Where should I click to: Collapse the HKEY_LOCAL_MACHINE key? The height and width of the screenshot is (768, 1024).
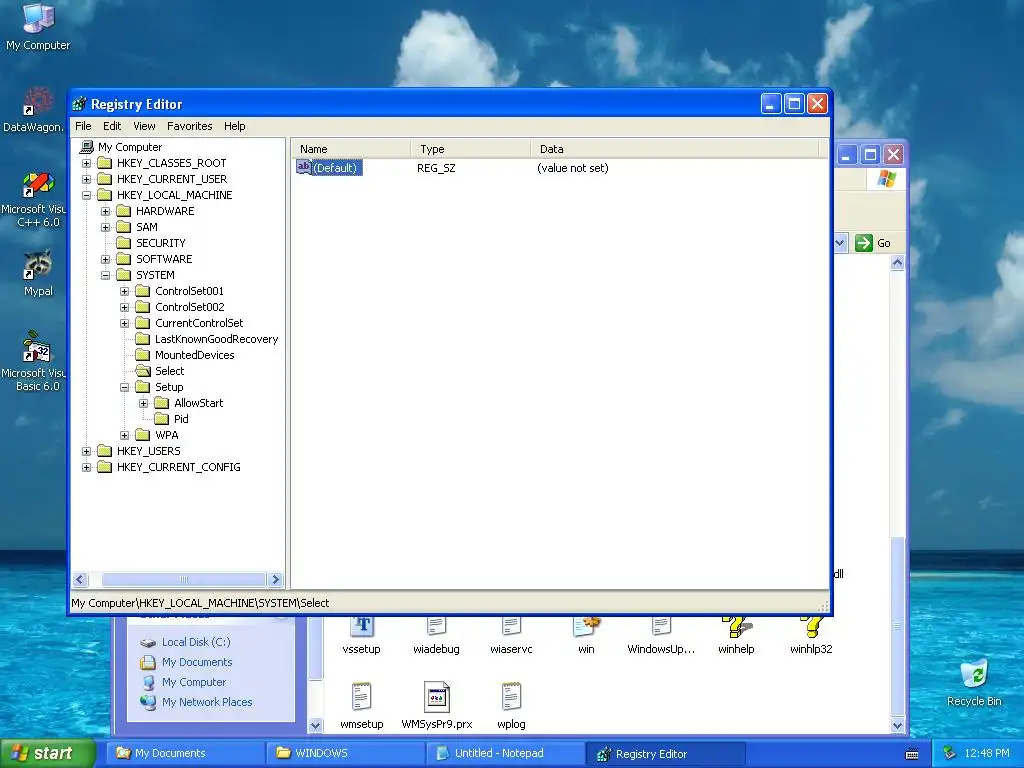coord(86,195)
